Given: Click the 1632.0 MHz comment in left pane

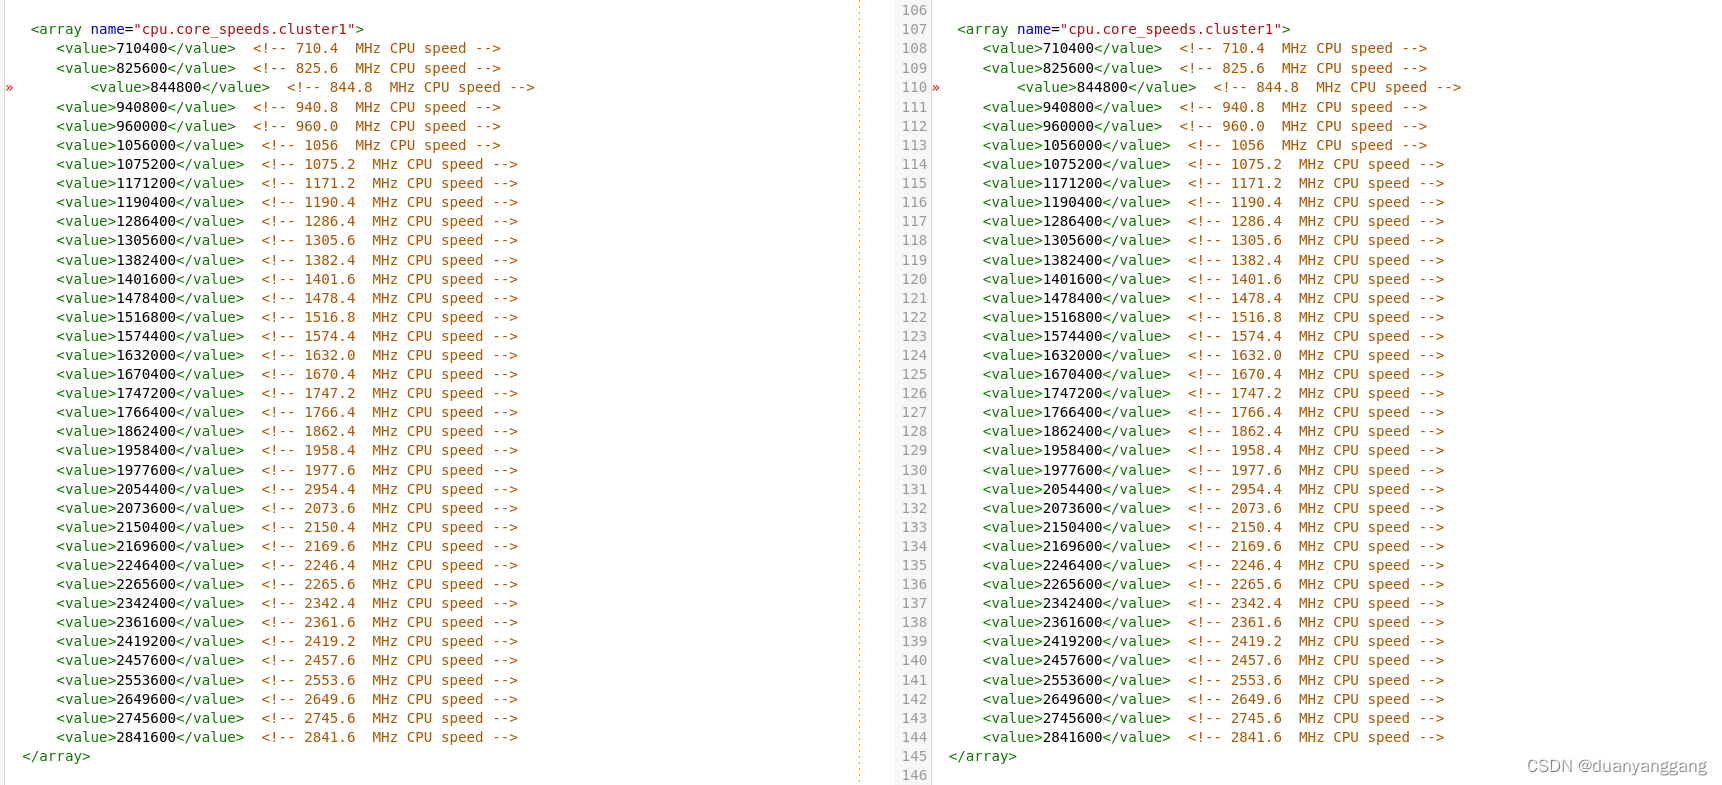Looking at the screenshot, I should click(x=390, y=355).
